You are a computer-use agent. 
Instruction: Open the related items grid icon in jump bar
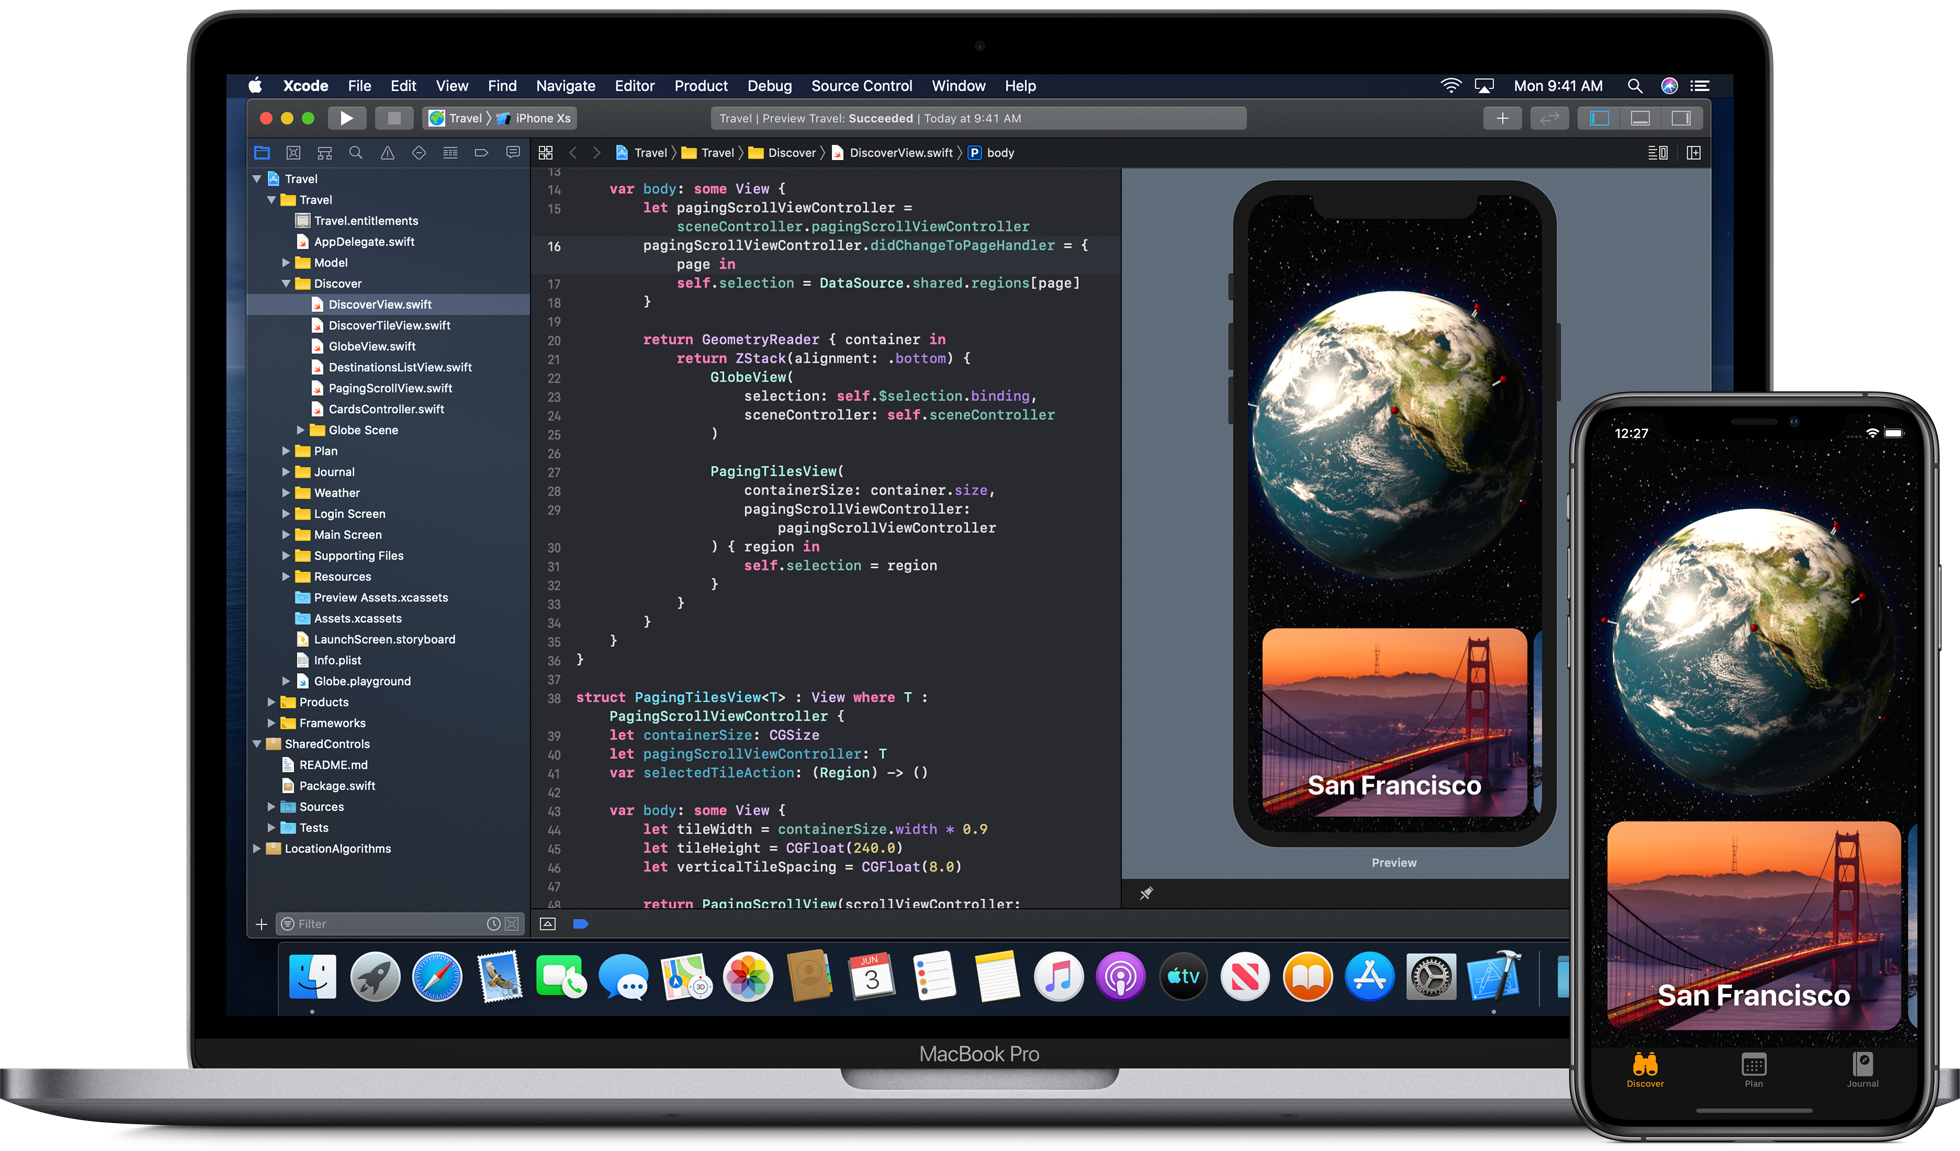(x=546, y=153)
